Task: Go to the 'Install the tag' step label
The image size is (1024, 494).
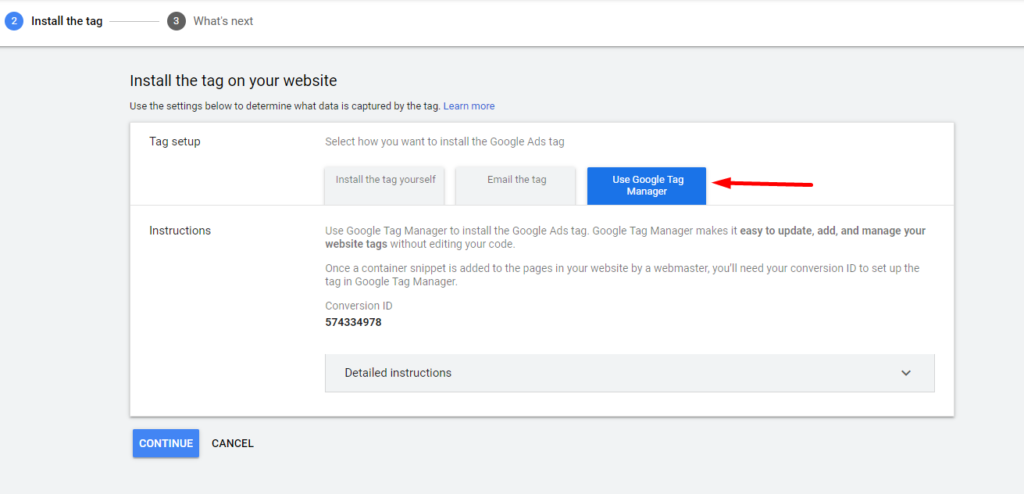Action: click(x=67, y=21)
